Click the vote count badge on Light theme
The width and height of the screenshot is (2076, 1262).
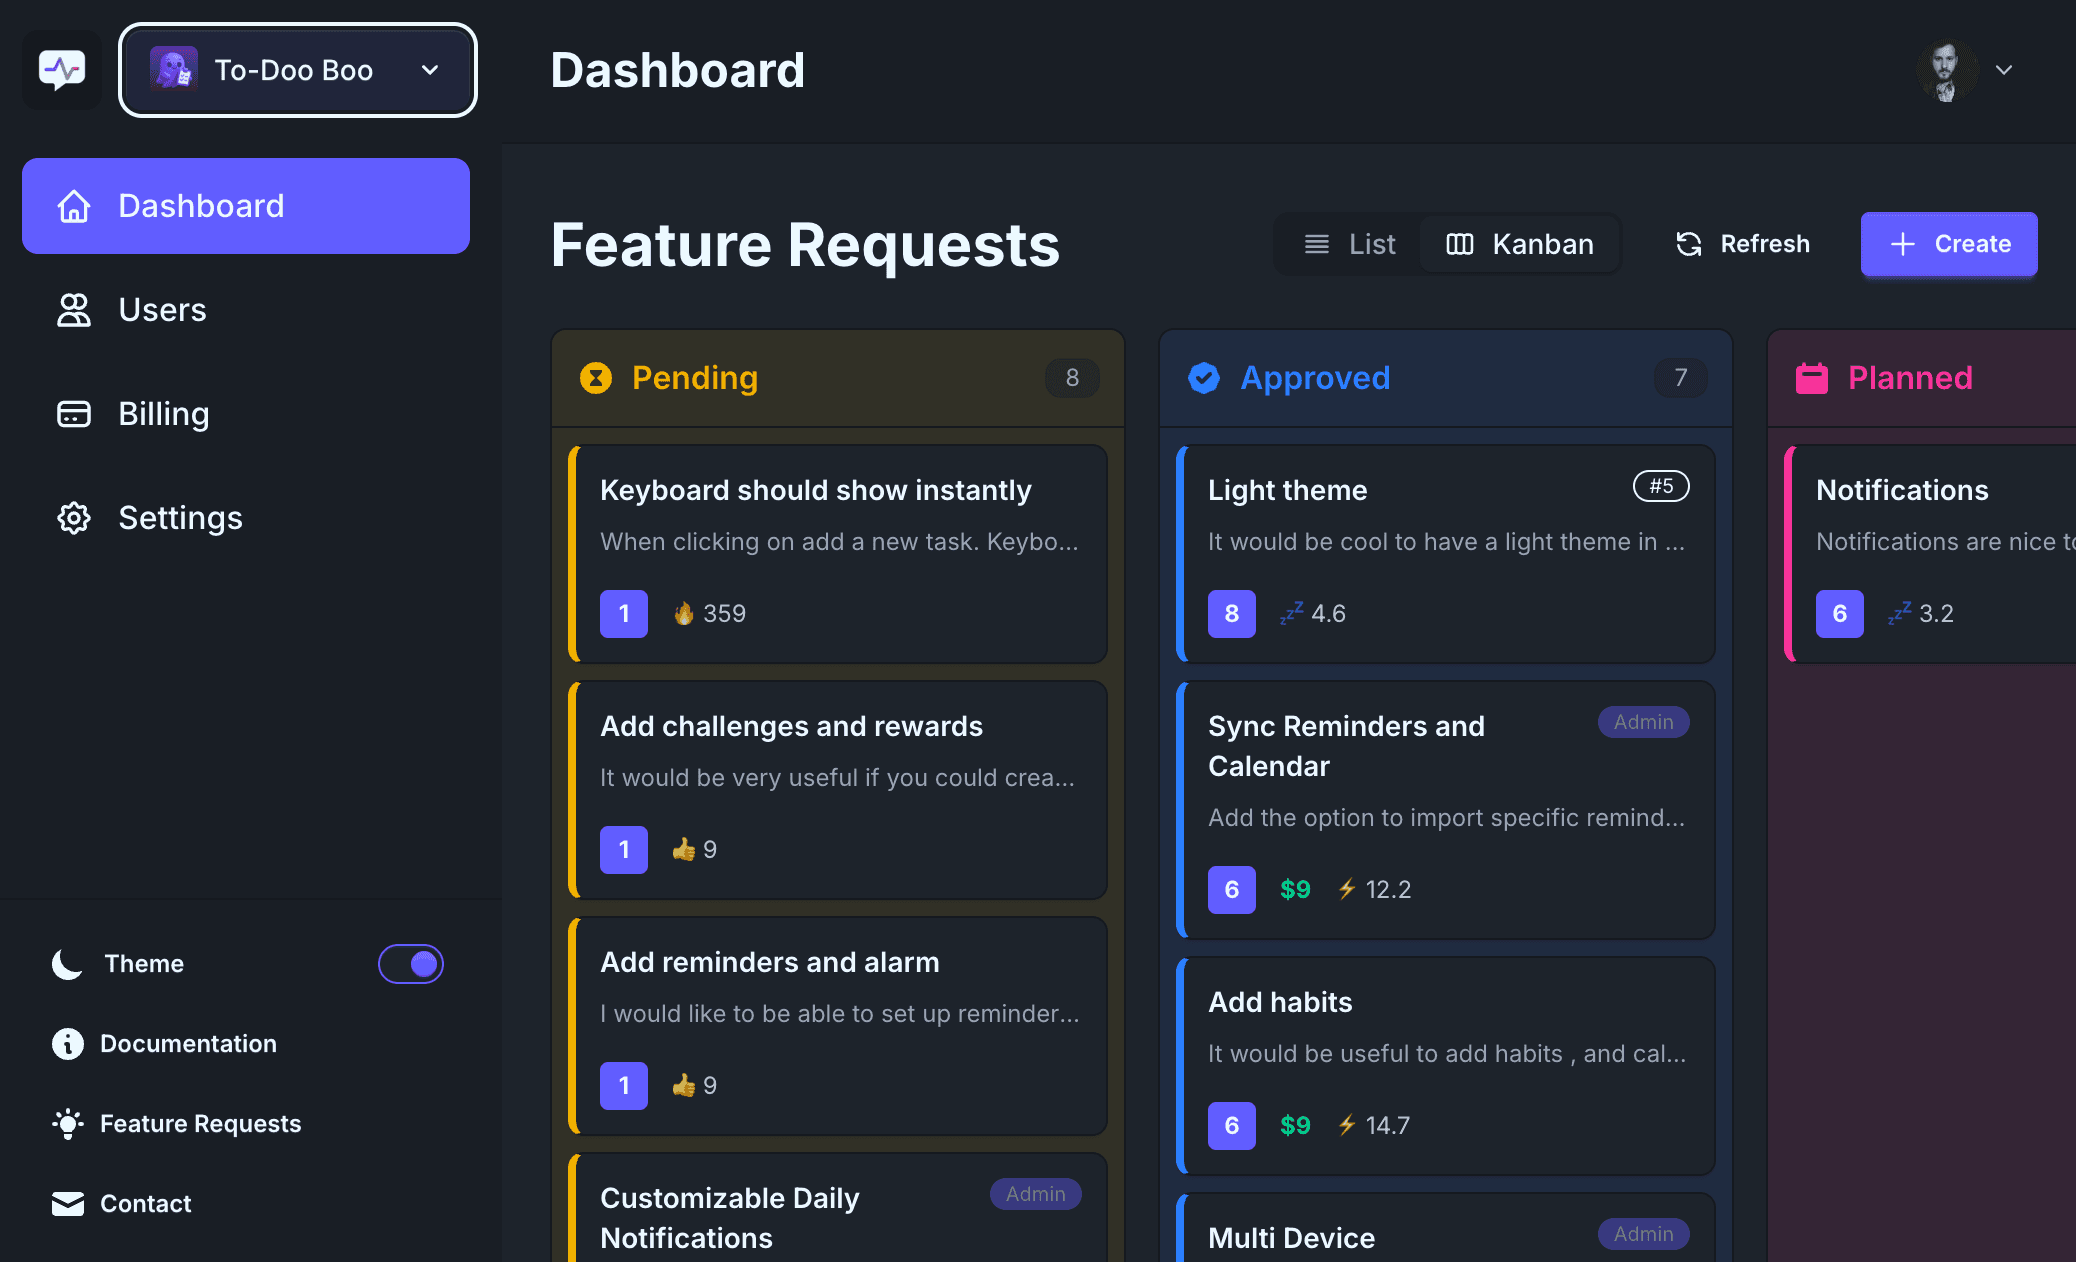click(1231, 614)
